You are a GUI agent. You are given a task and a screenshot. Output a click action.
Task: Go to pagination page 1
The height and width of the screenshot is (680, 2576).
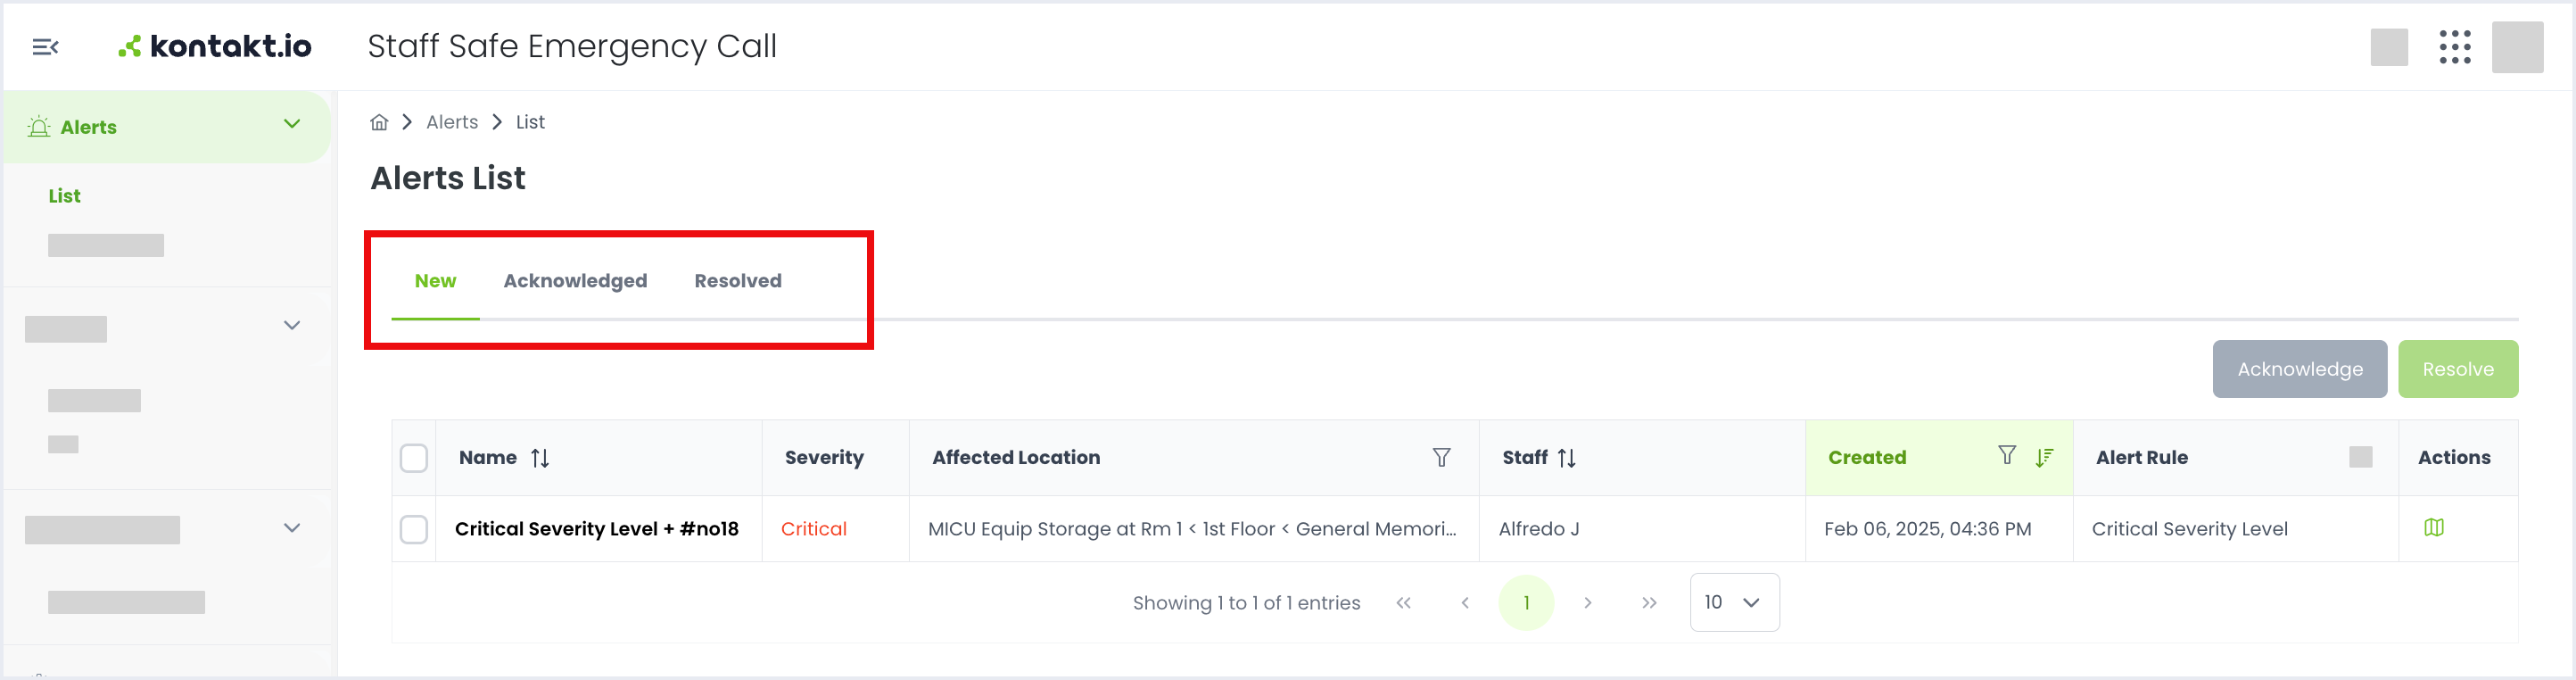click(x=1526, y=603)
